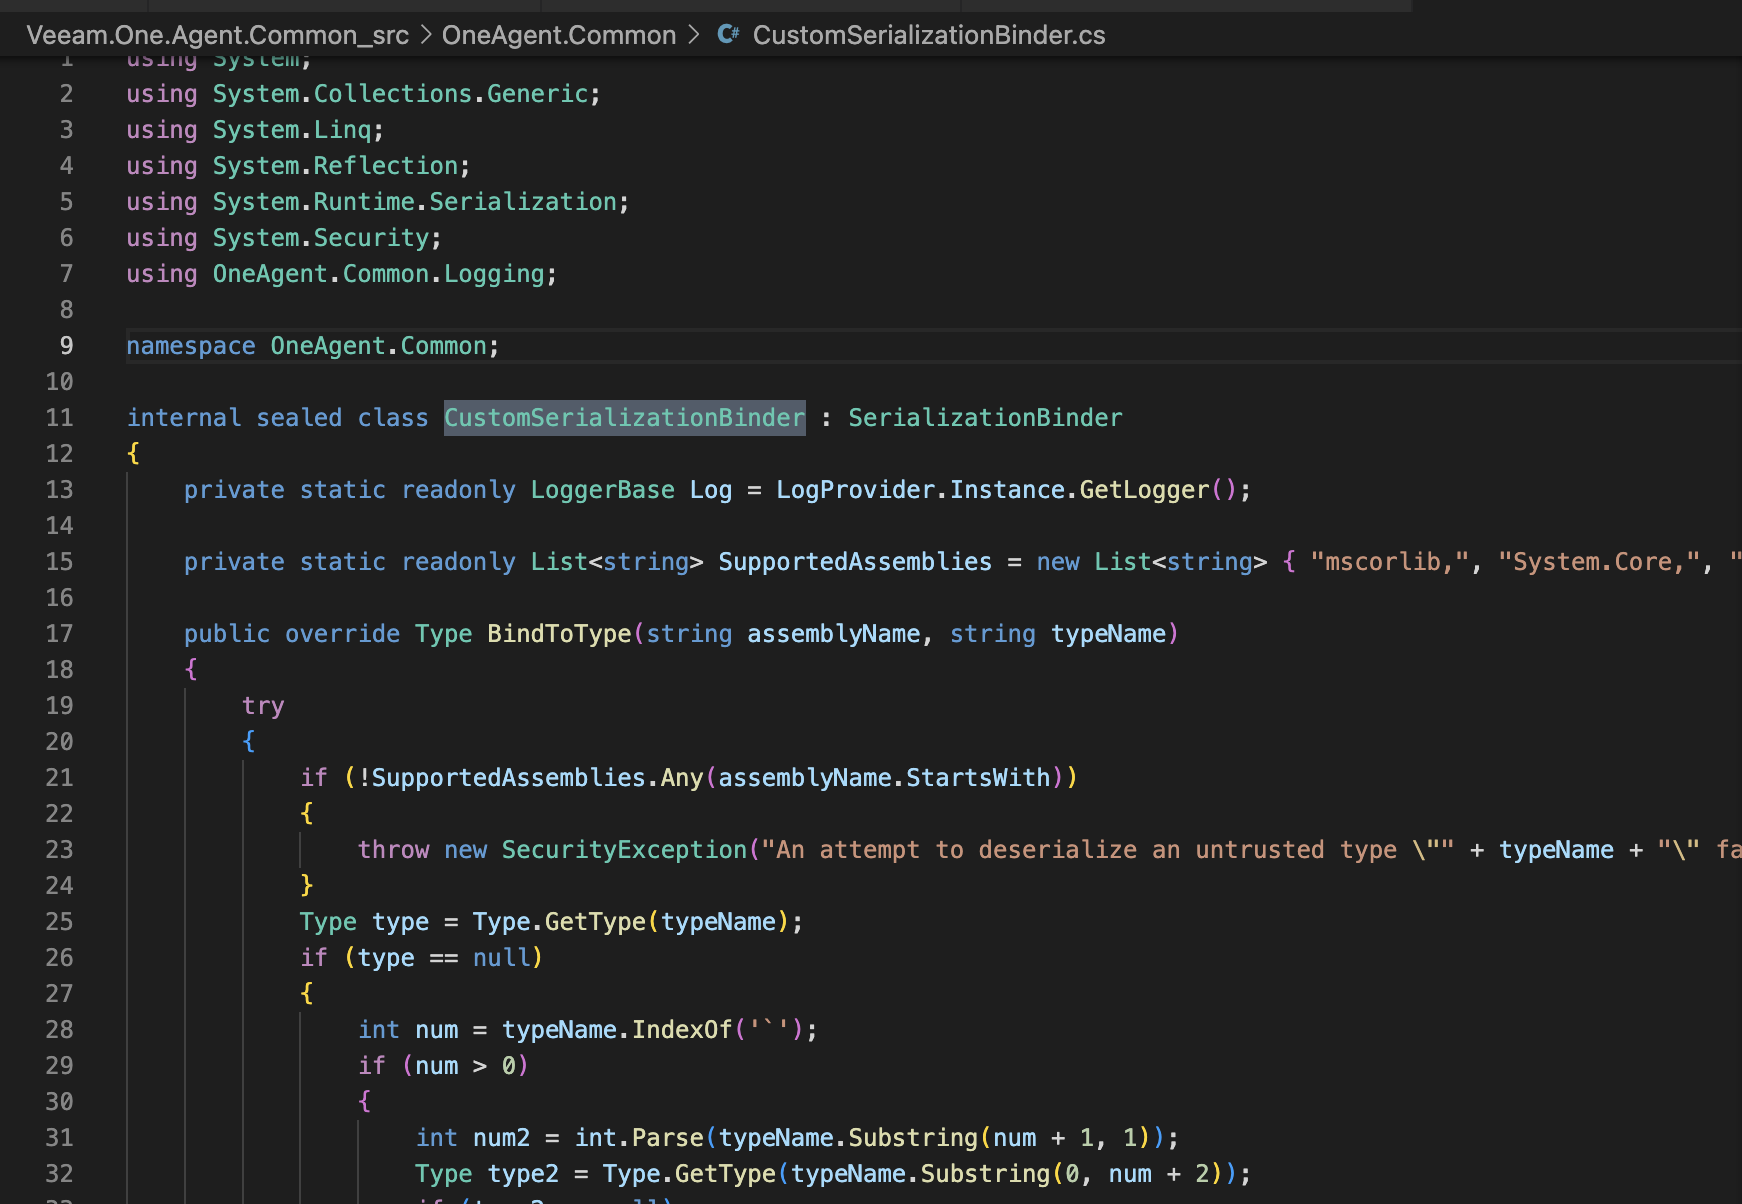Click StartsWith on line 21
The image size is (1742, 1204).
[978, 778]
